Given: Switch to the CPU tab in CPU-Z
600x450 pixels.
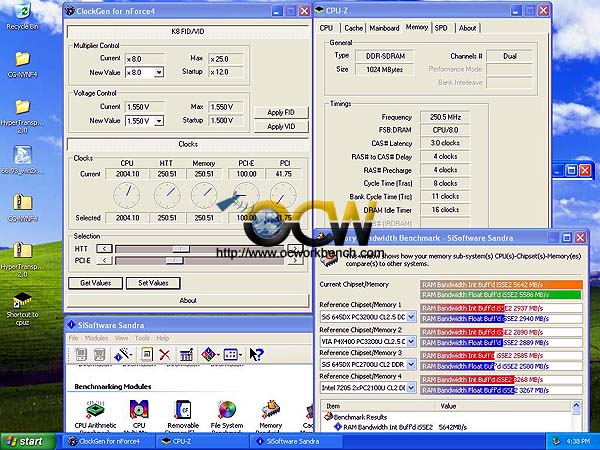Looking at the screenshot, I should click(x=326, y=28).
